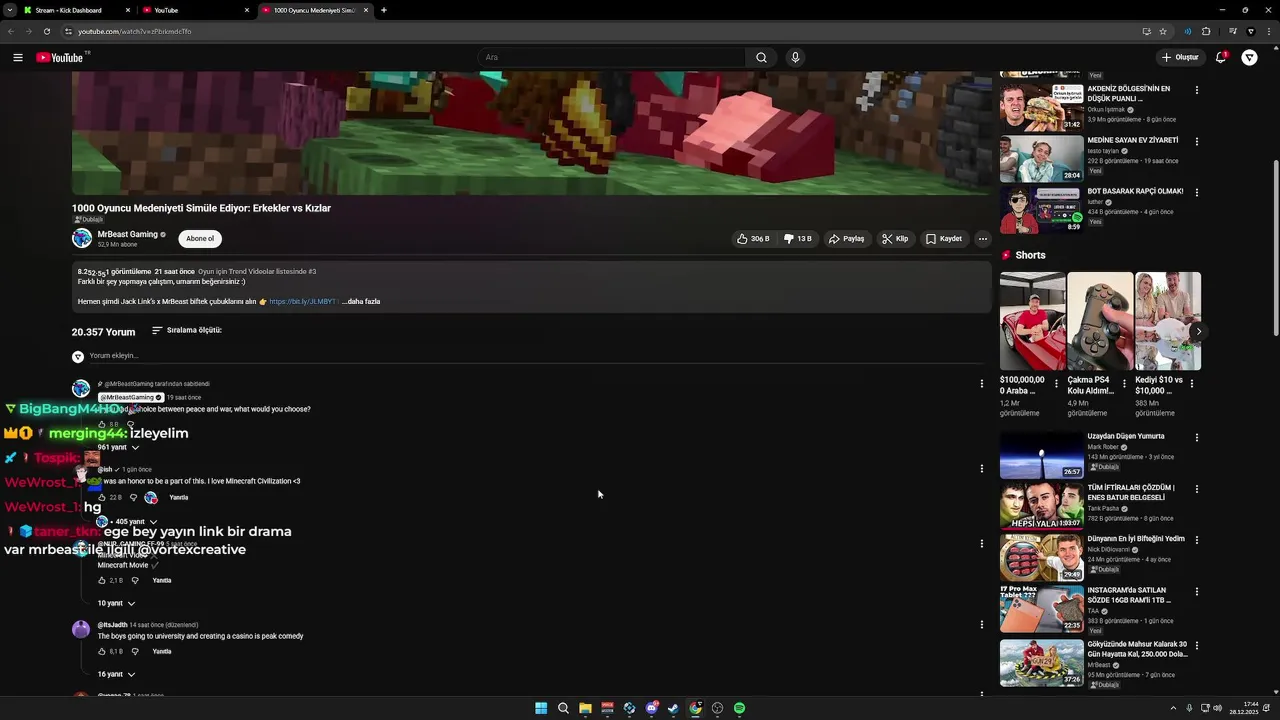
Task: Open options for pinned MrBeastGaming comment
Action: coord(981,383)
